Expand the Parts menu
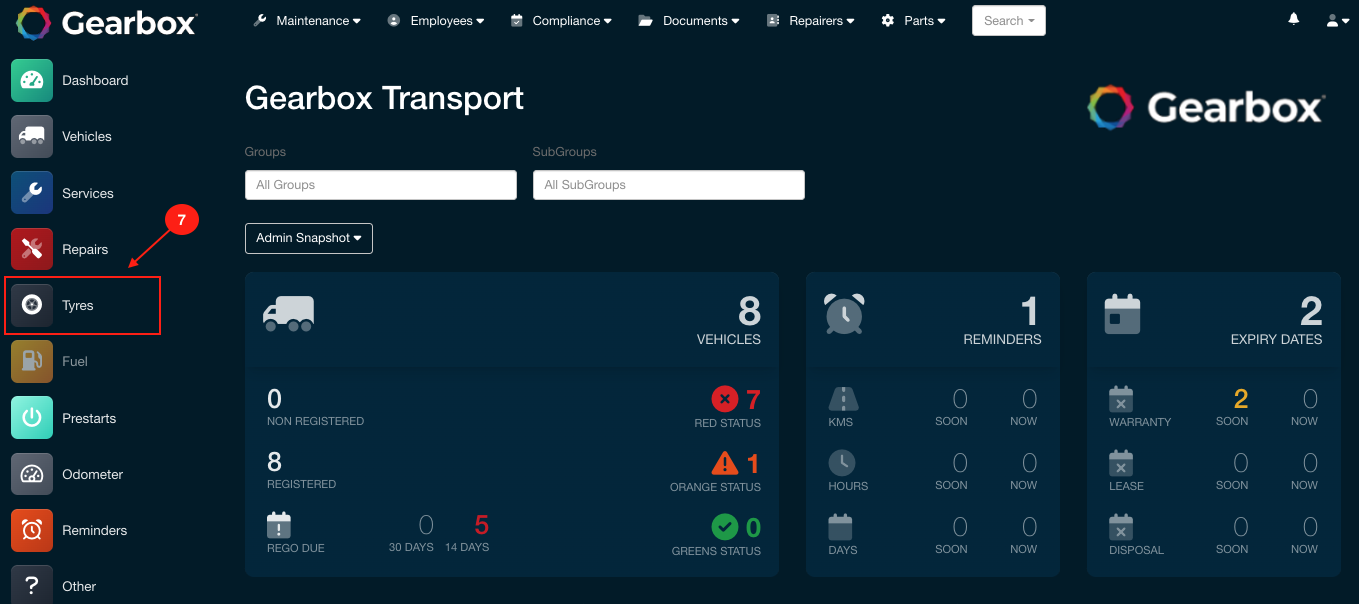This screenshot has width=1359, height=604. tap(913, 20)
